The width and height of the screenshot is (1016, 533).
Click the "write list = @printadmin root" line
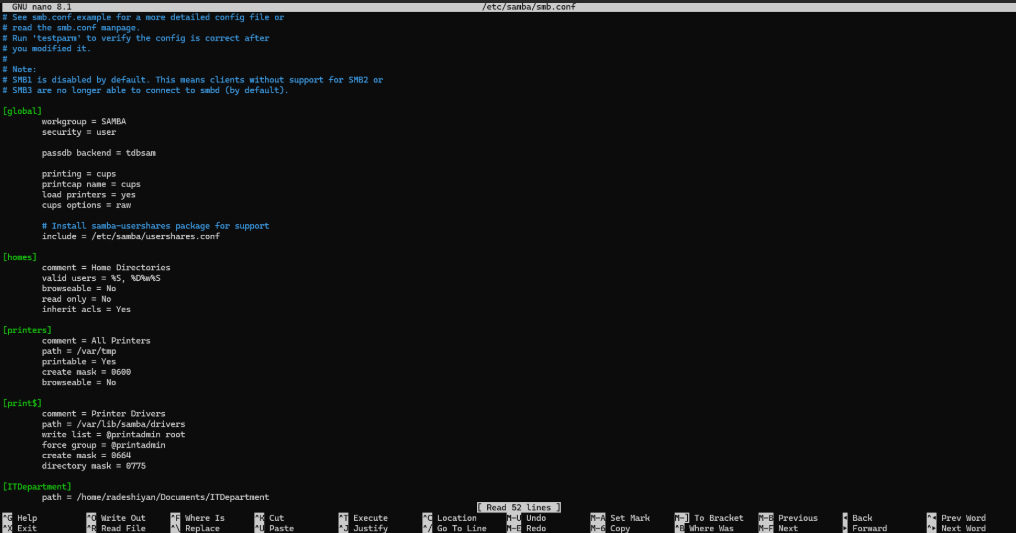113,434
